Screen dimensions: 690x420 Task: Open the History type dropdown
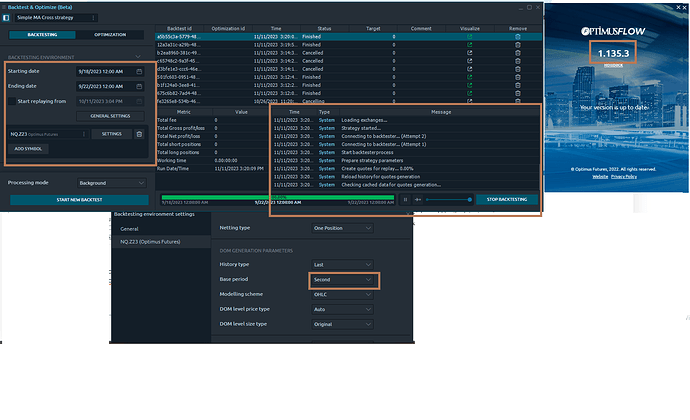342,265
